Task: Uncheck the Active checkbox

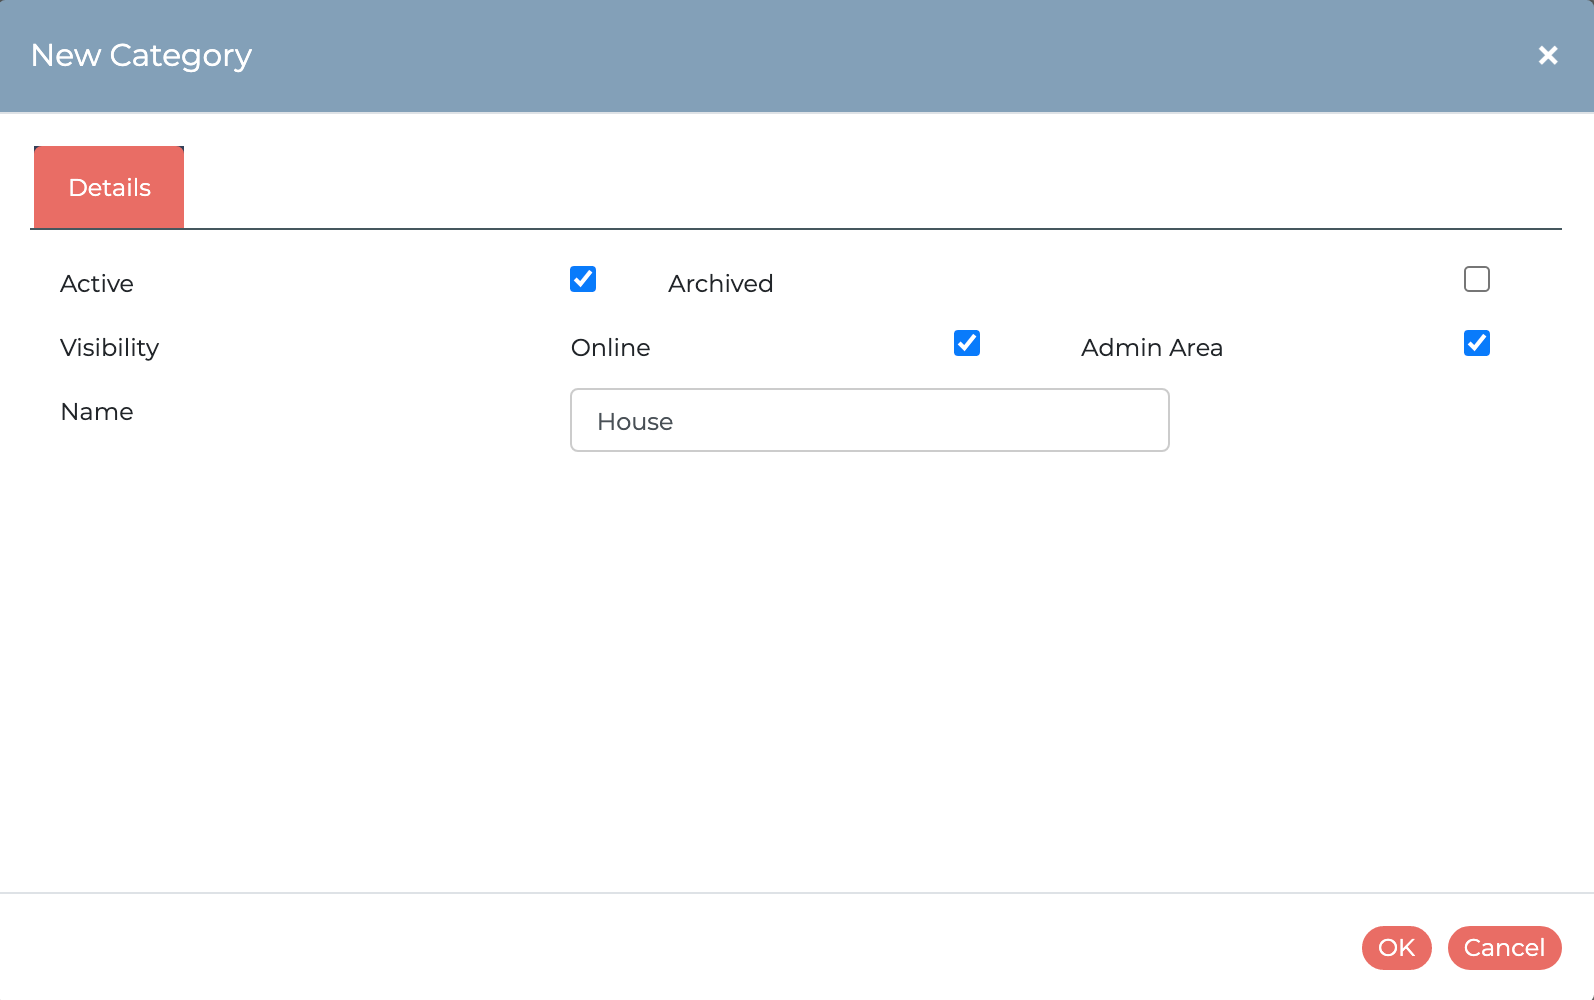Action: click(583, 279)
